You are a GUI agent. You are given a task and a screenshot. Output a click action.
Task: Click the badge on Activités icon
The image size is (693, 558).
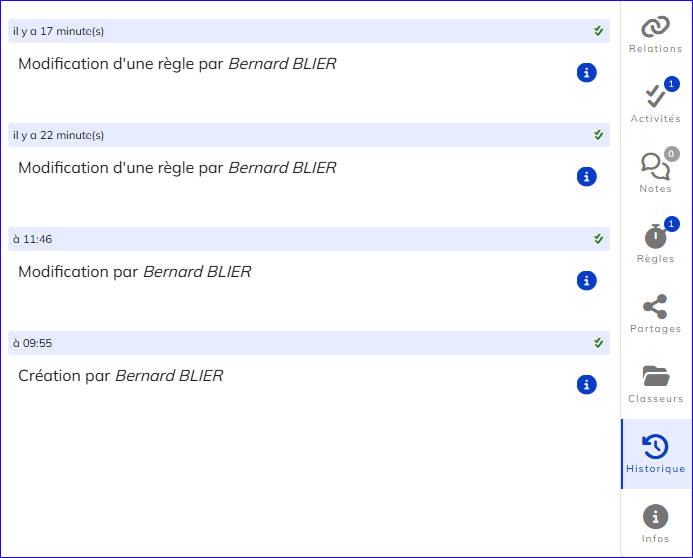click(671, 84)
